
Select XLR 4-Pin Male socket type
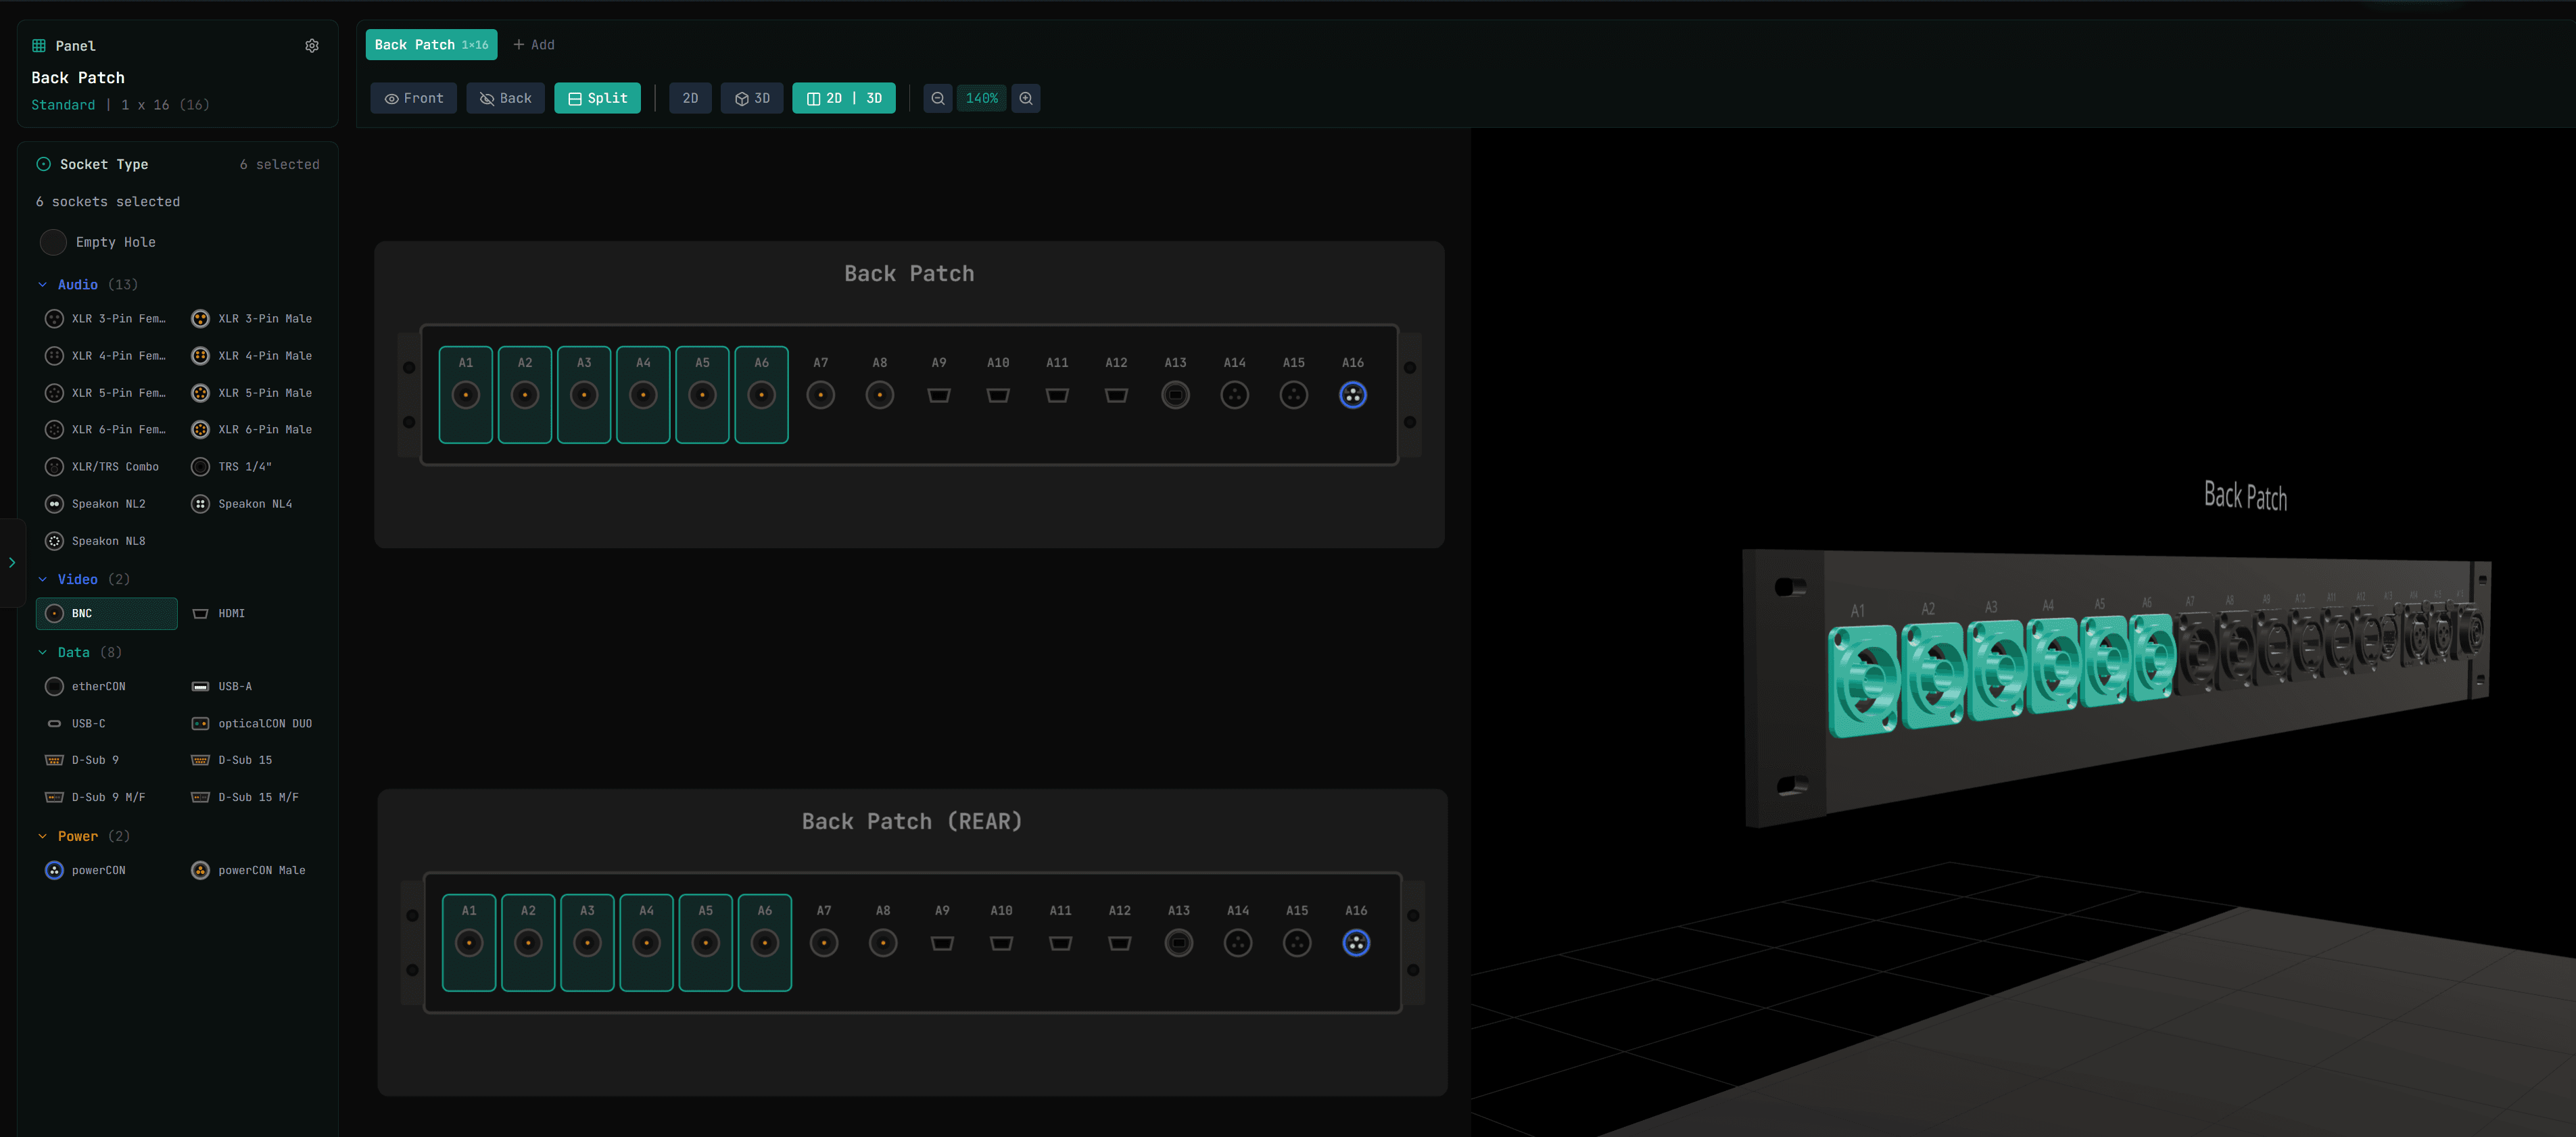coord(253,356)
